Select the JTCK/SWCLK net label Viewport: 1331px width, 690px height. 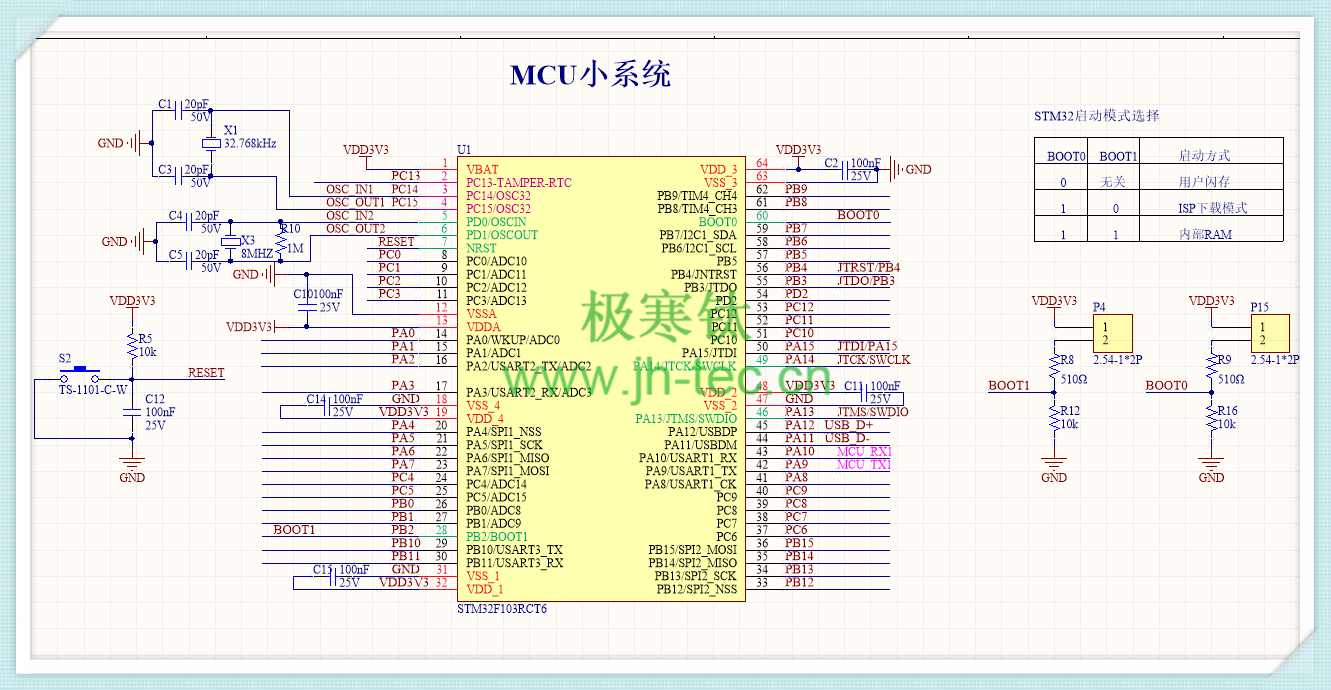point(873,359)
